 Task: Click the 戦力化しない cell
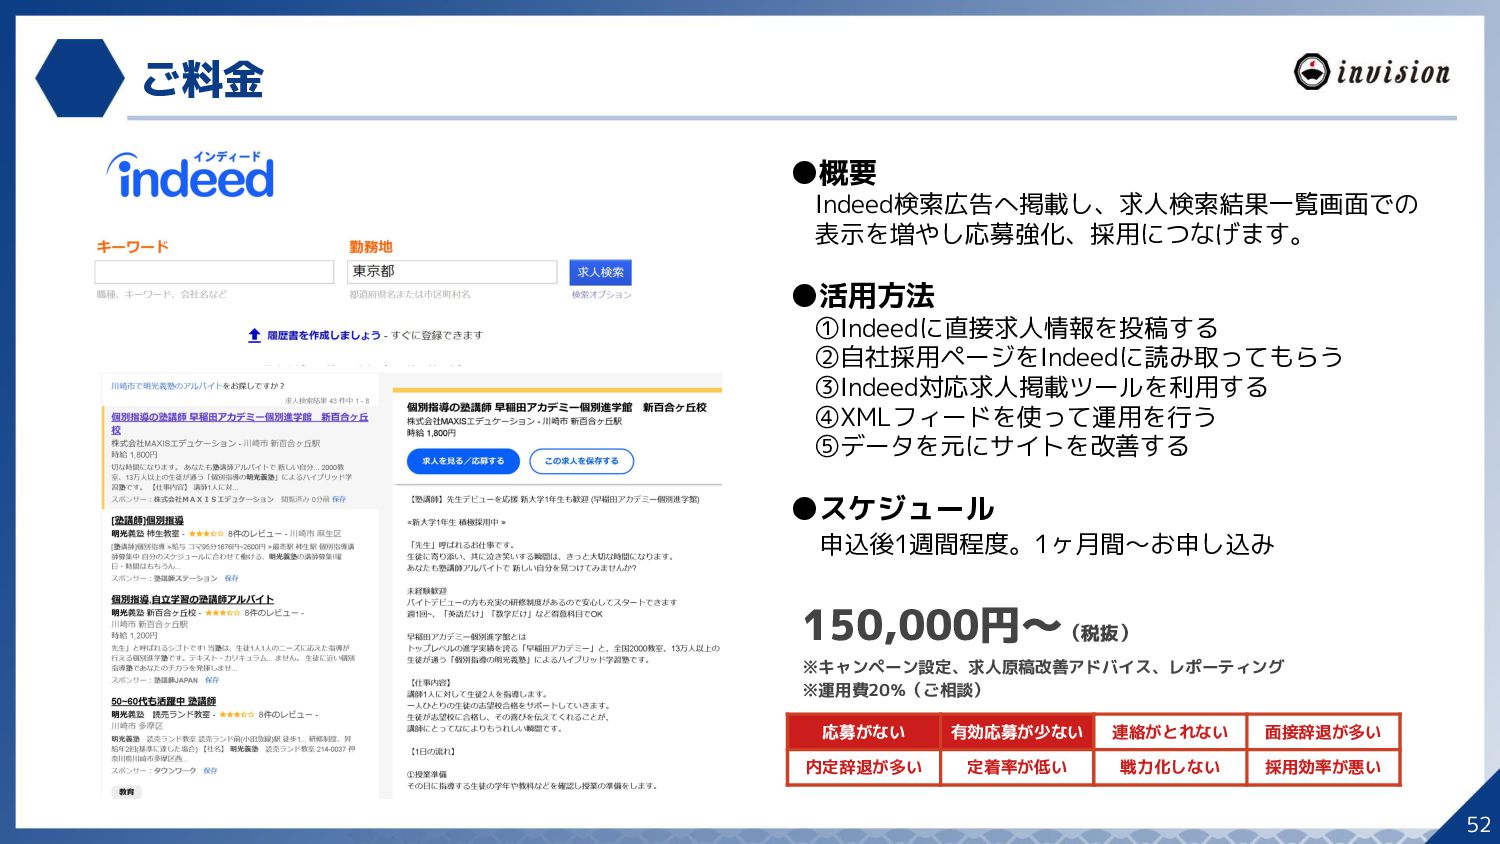click(1170, 767)
